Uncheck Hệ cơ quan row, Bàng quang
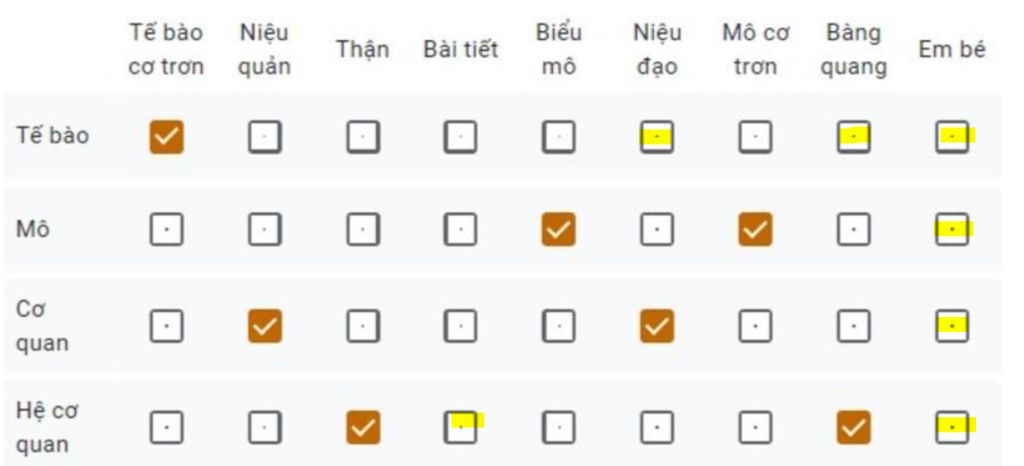Screen dimensions: 1024x466 (x=853, y=427)
